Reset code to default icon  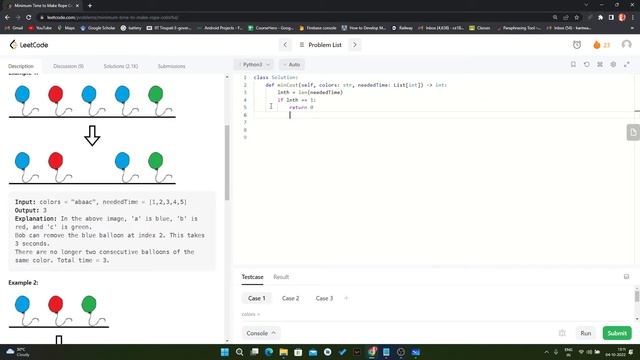[587, 64]
